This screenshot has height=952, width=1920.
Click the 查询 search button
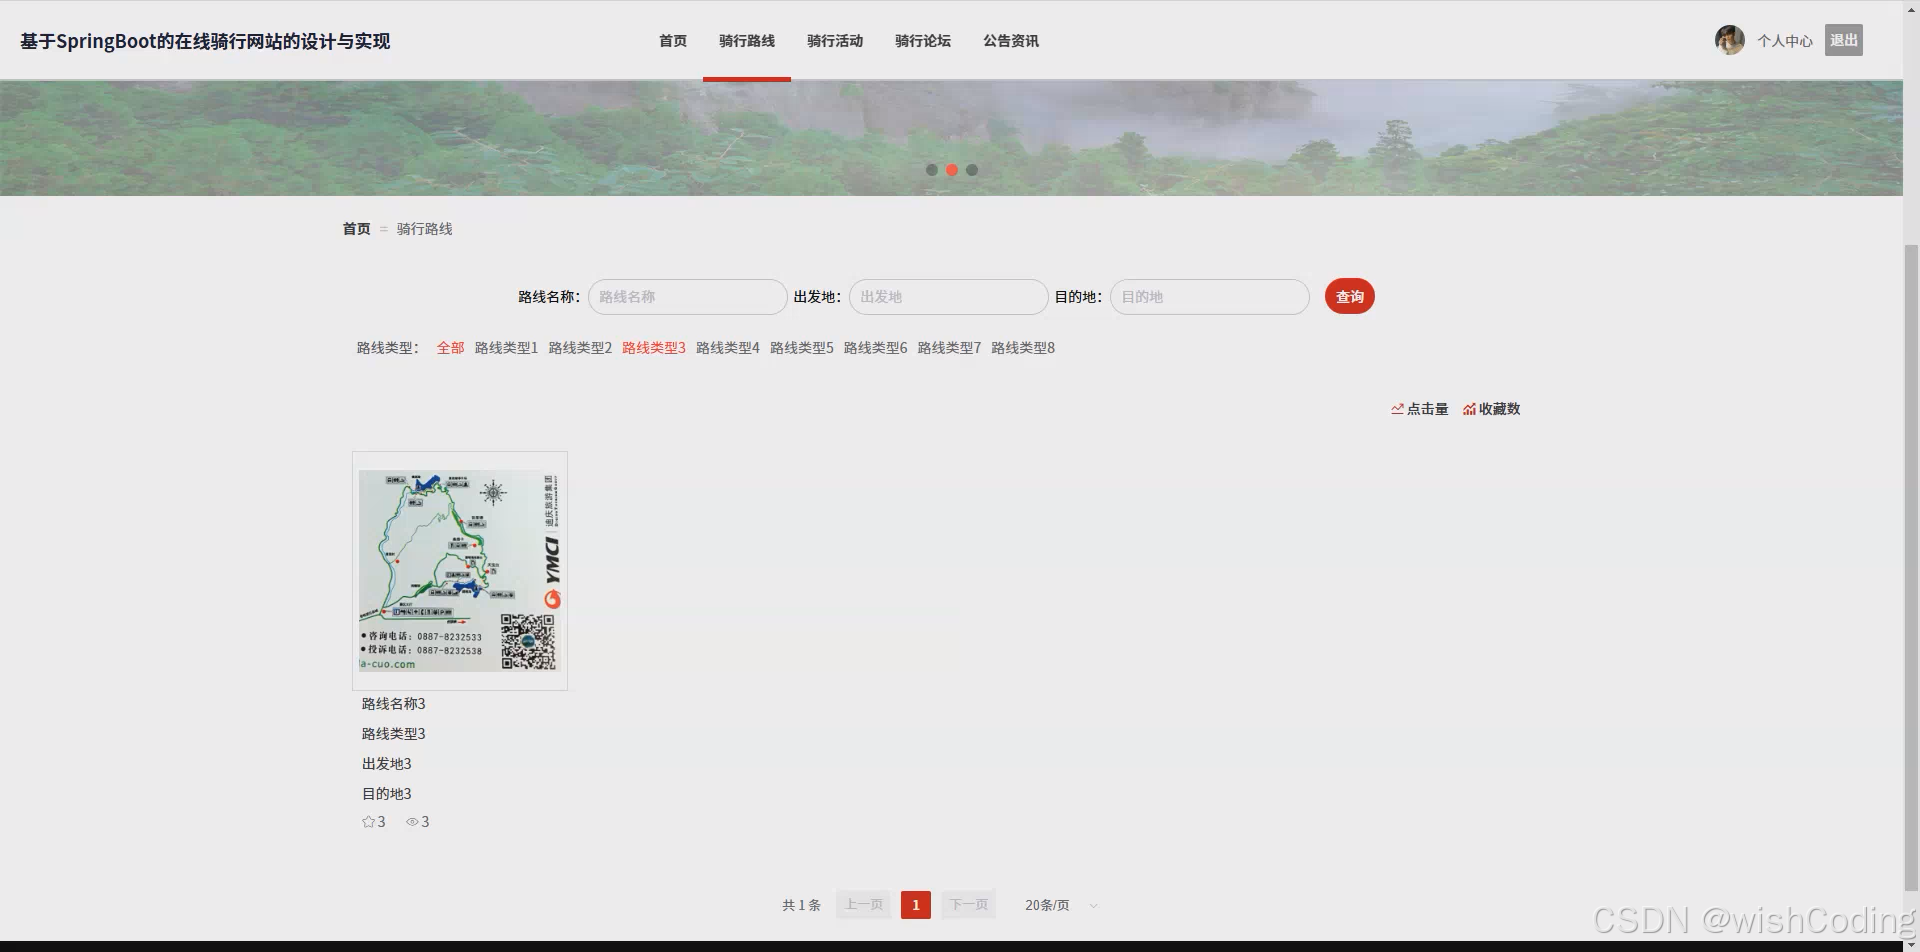tap(1349, 296)
